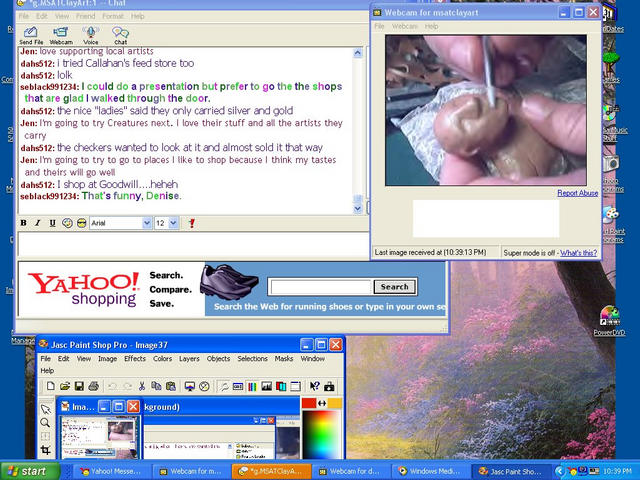Open the emoticon picker in chat
The image size is (640, 480).
[67, 223]
